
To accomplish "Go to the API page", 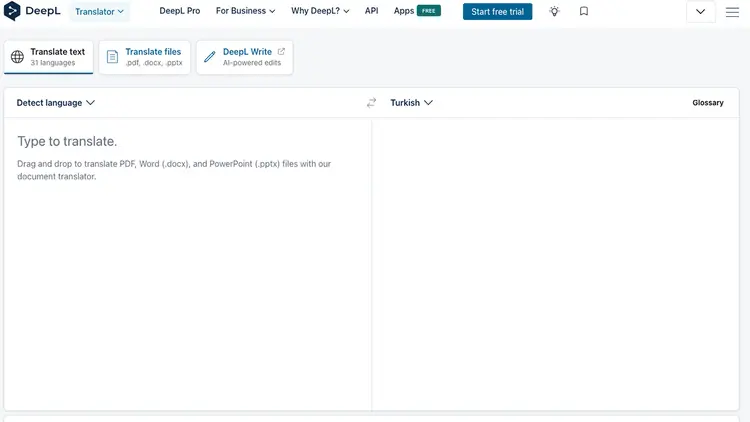I will [x=371, y=11].
